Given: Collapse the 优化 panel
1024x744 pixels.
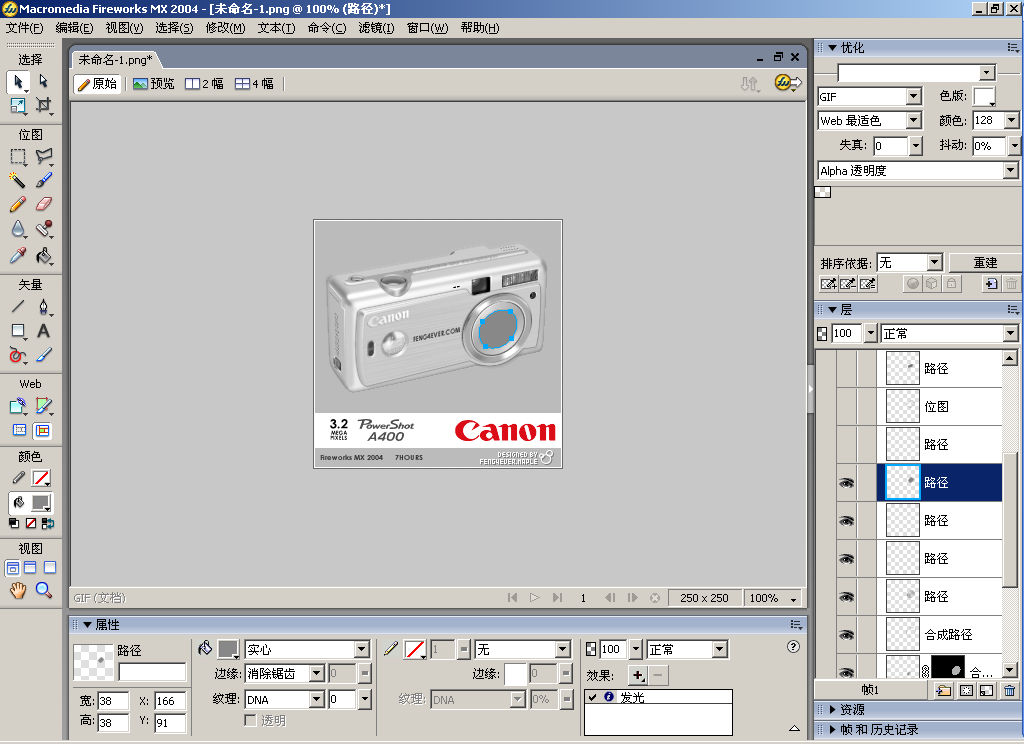Looking at the screenshot, I should 832,48.
